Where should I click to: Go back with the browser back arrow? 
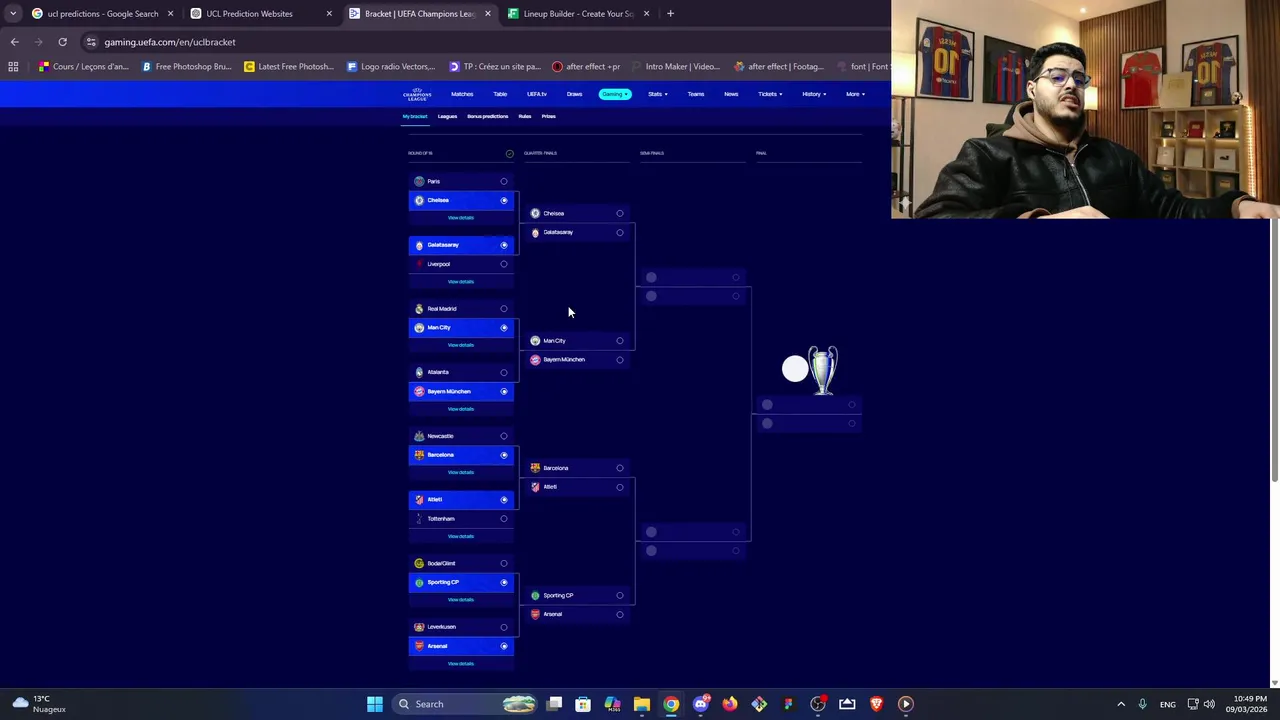tap(14, 42)
